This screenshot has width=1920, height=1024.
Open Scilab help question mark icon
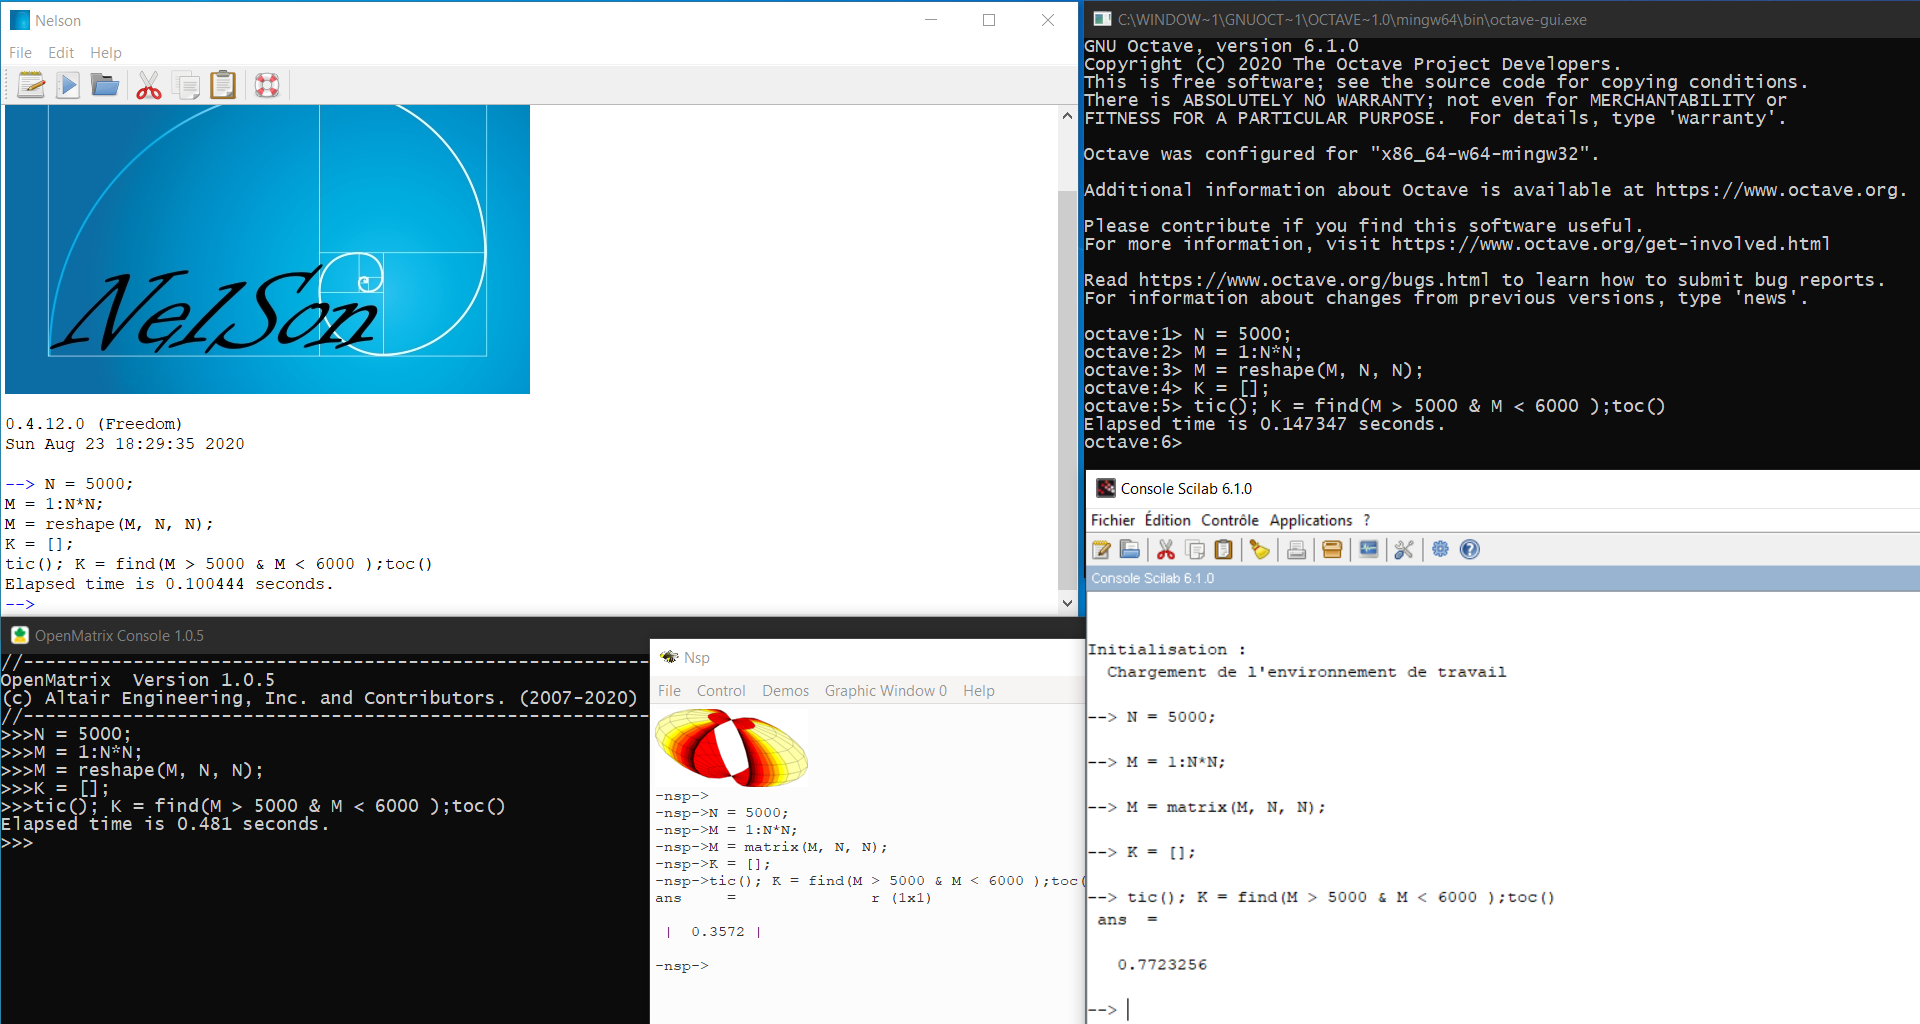(1469, 549)
